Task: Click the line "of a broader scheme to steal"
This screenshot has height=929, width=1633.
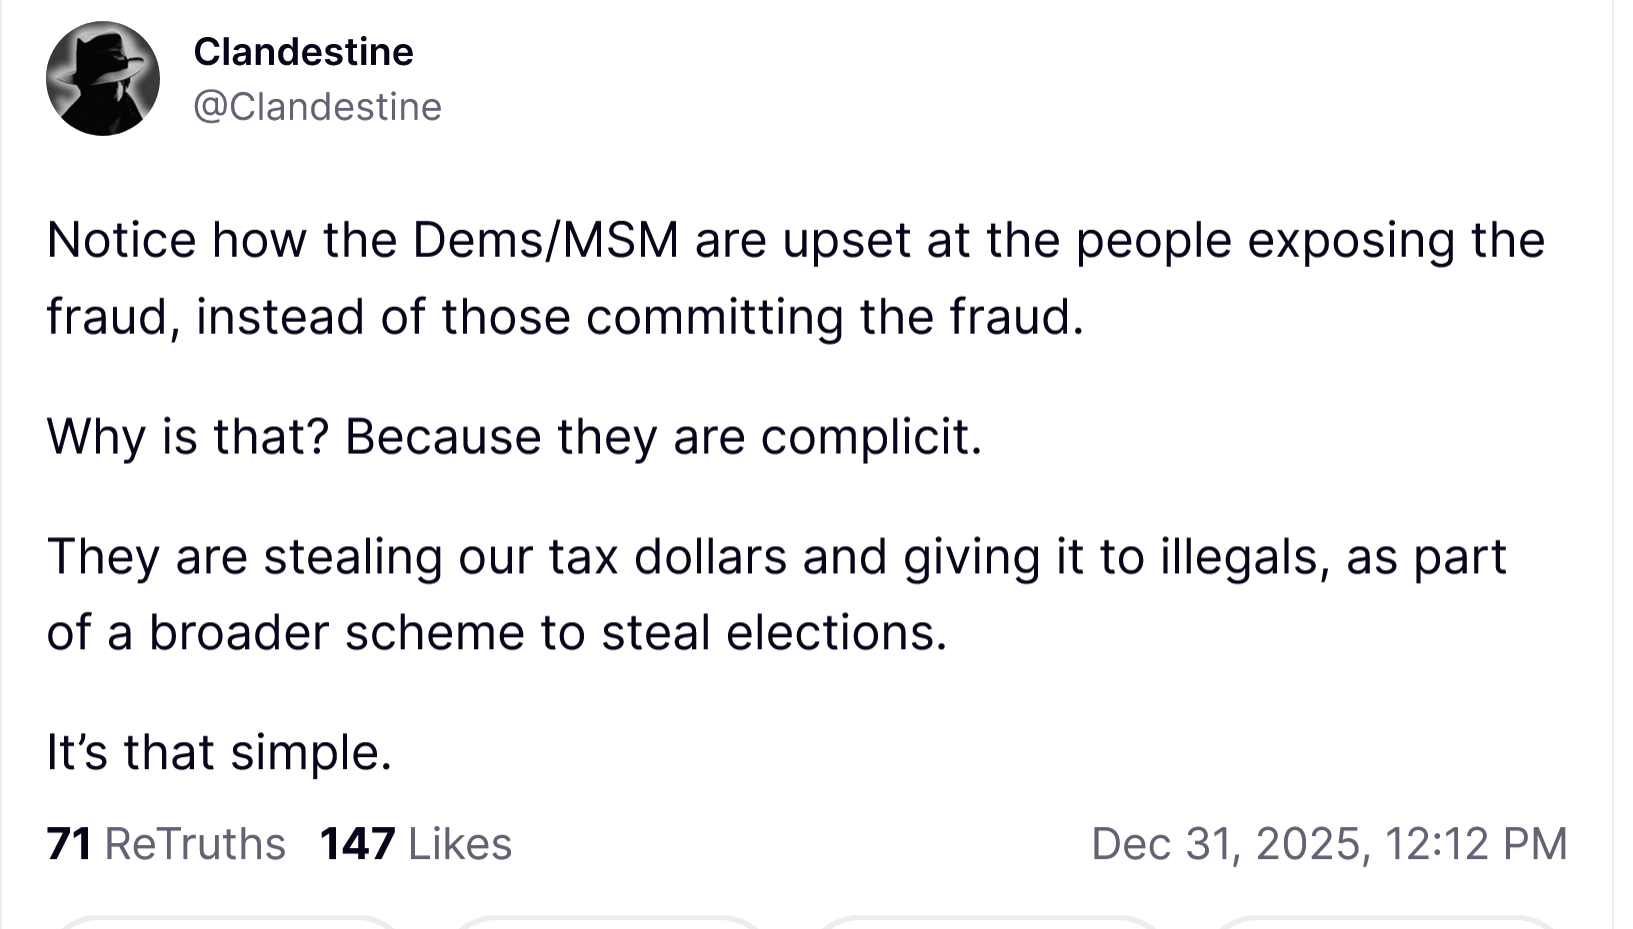Action: [496, 633]
